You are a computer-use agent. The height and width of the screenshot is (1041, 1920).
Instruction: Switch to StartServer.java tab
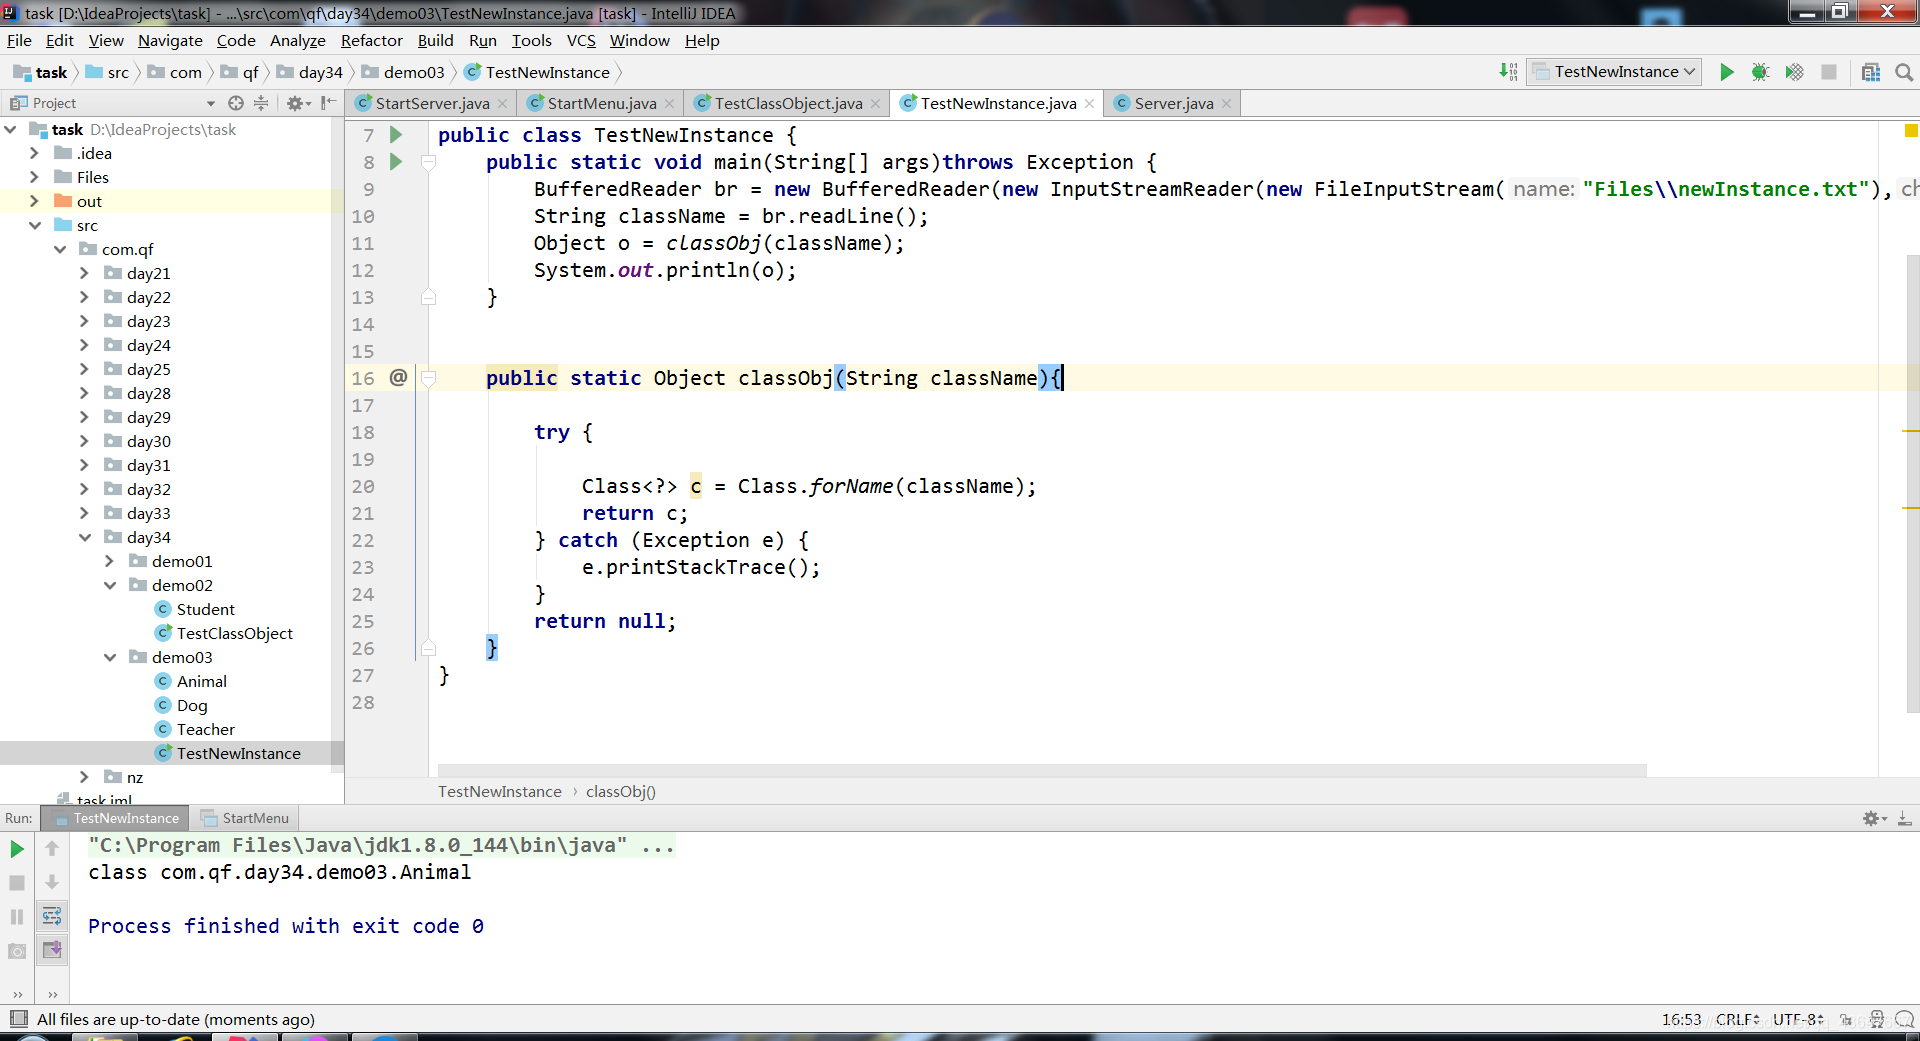point(432,103)
